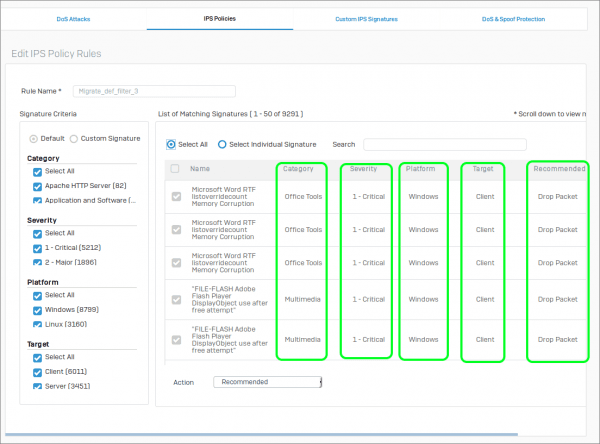Uncheck 1 - Critical (5212) severity

[37, 248]
